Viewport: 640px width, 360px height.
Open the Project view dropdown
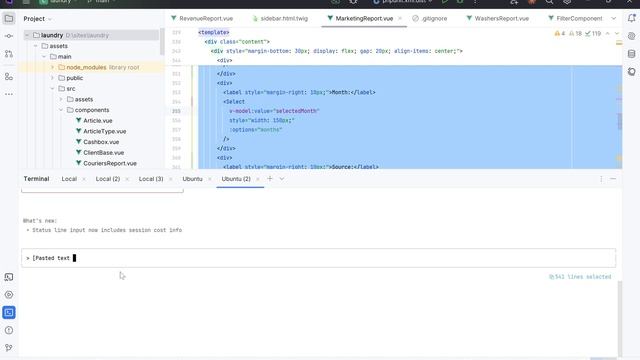click(38, 19)
